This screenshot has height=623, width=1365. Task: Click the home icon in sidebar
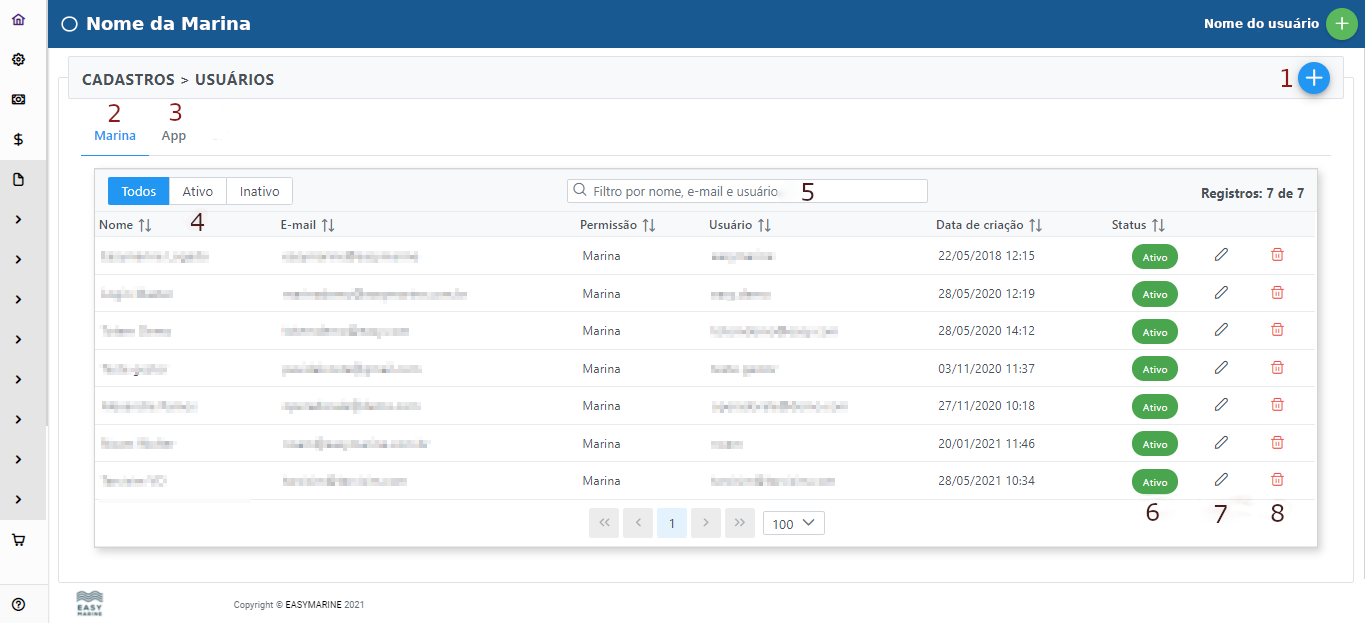[x=18, y=20]
